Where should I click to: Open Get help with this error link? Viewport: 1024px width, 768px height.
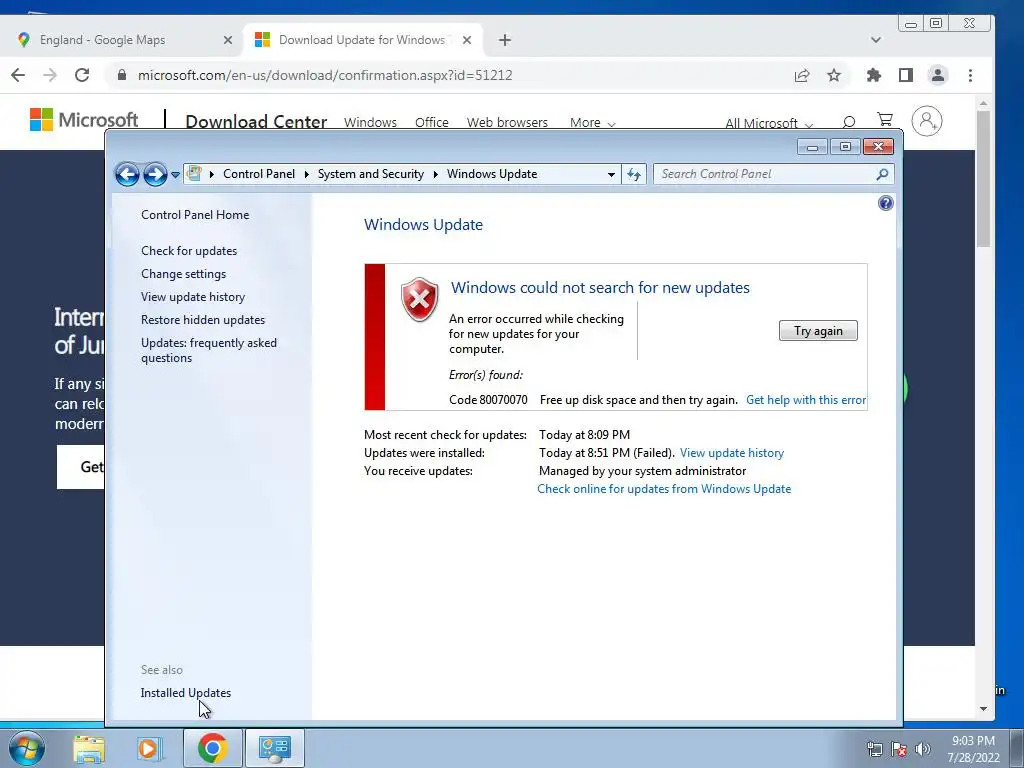pos(806,400)
